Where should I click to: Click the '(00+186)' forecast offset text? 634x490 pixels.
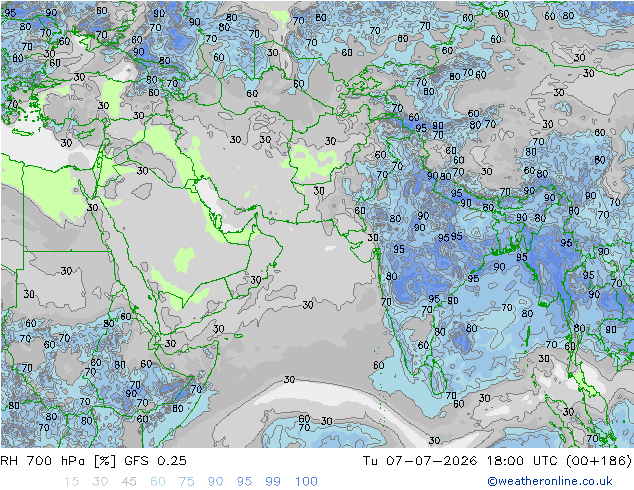tap(599, 460)
